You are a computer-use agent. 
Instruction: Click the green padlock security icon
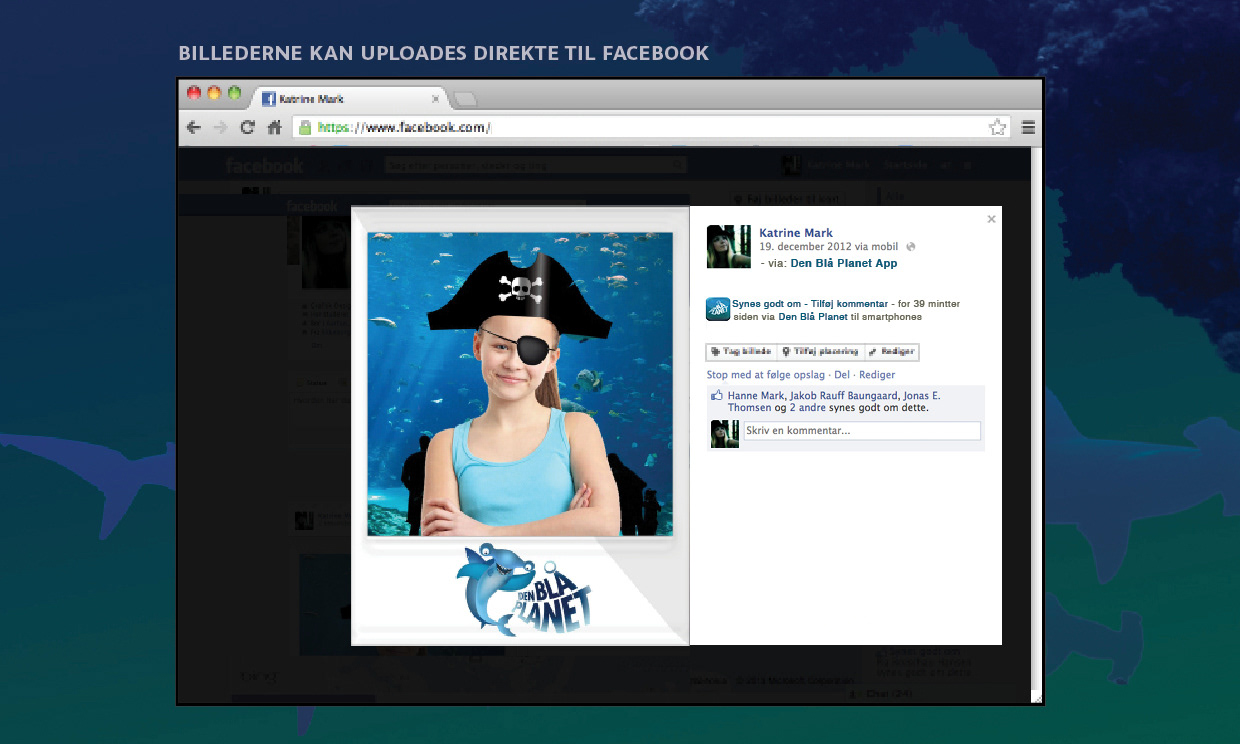point(305,127)
